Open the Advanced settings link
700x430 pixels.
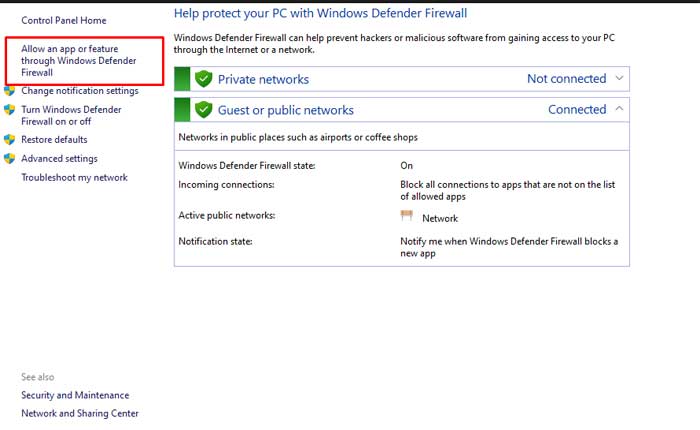[59, 159]
